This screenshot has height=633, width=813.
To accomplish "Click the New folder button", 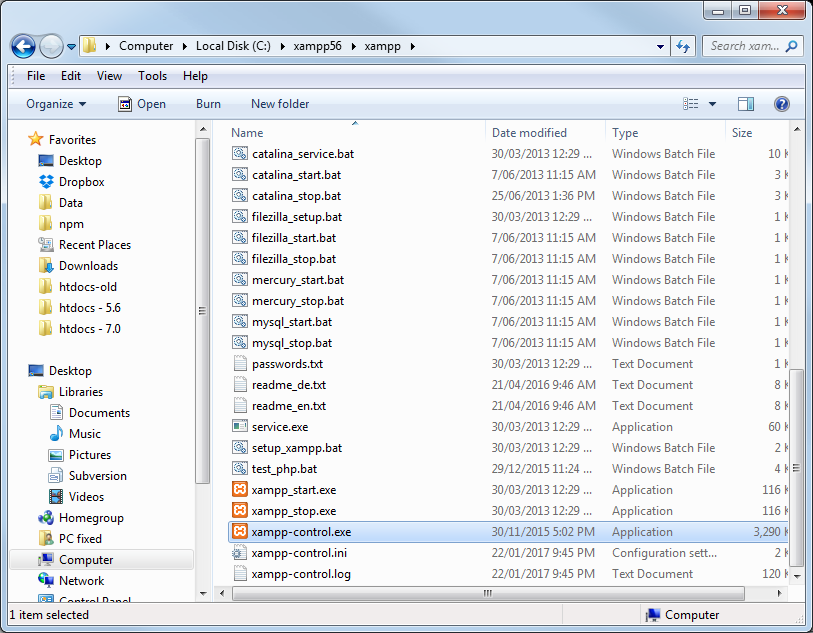I will point(280,104).
